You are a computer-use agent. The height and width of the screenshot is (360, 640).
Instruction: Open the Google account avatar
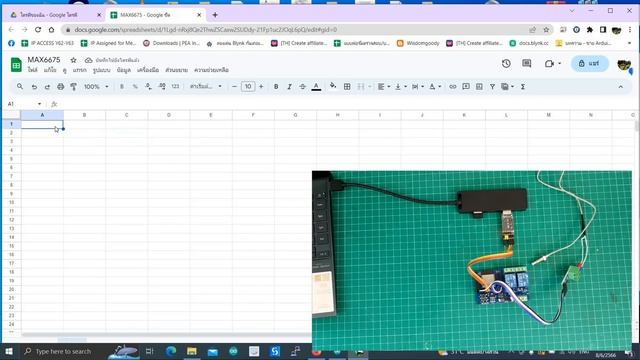624,64
